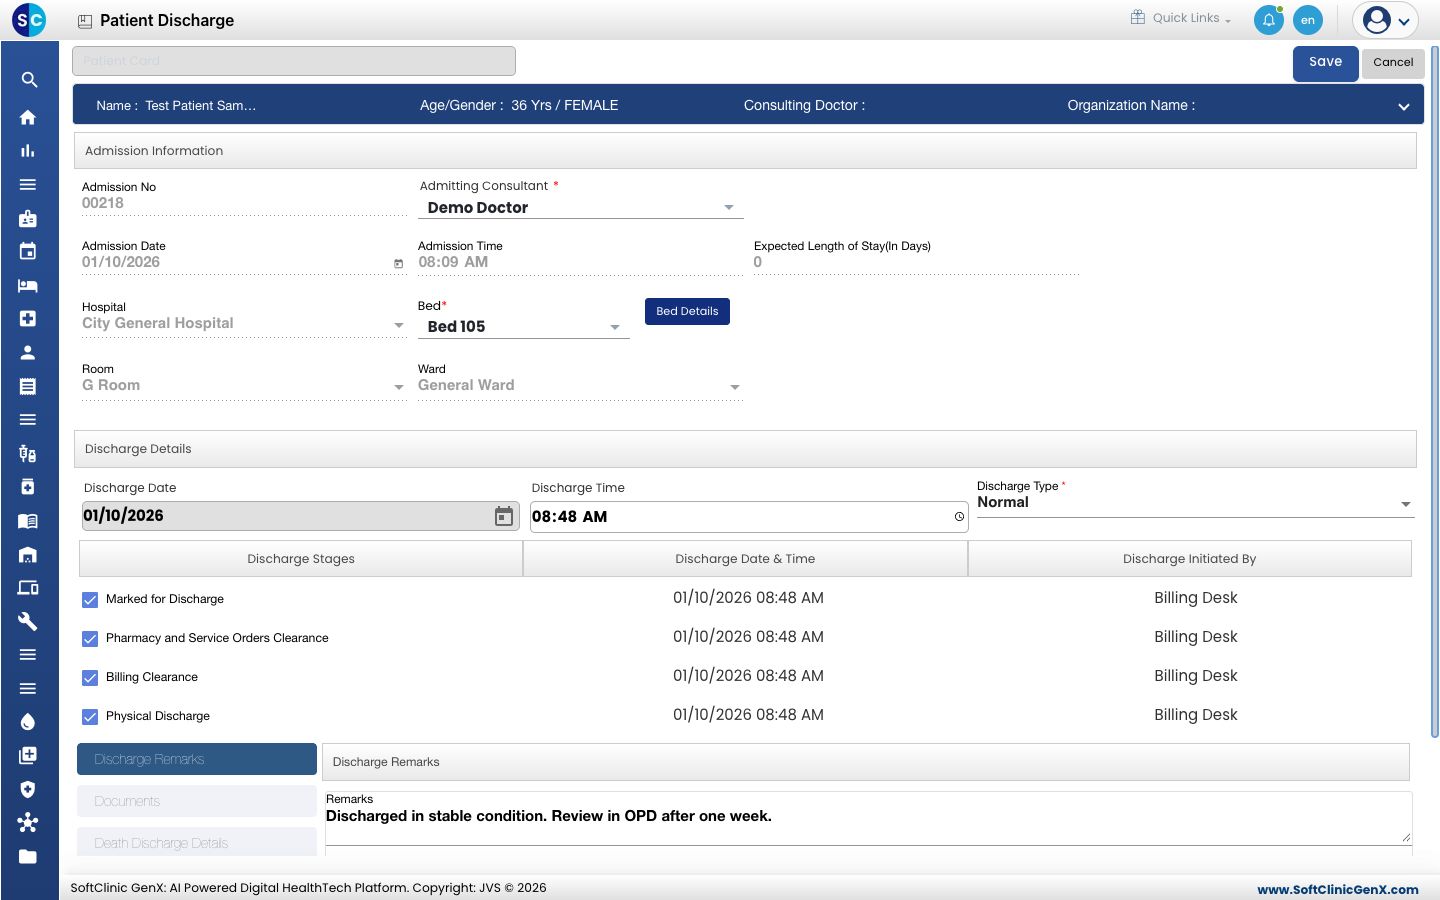Click the Cancel button

coord(1393,62)
